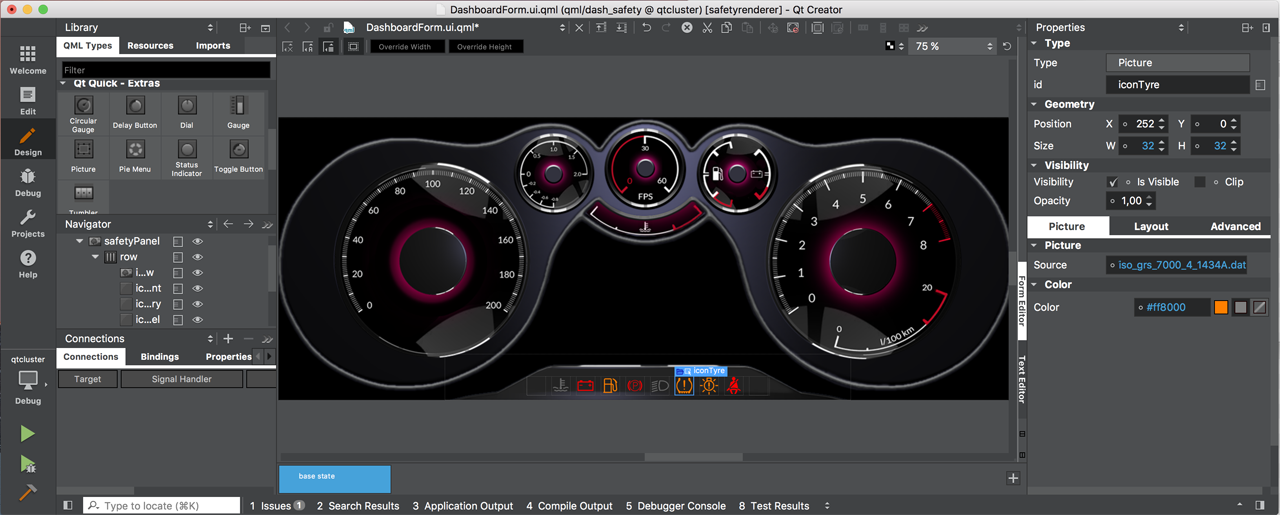Open the 75 % zoom dropdown
This screenshot has height=515, width=1280.
(x=953, y=46)
